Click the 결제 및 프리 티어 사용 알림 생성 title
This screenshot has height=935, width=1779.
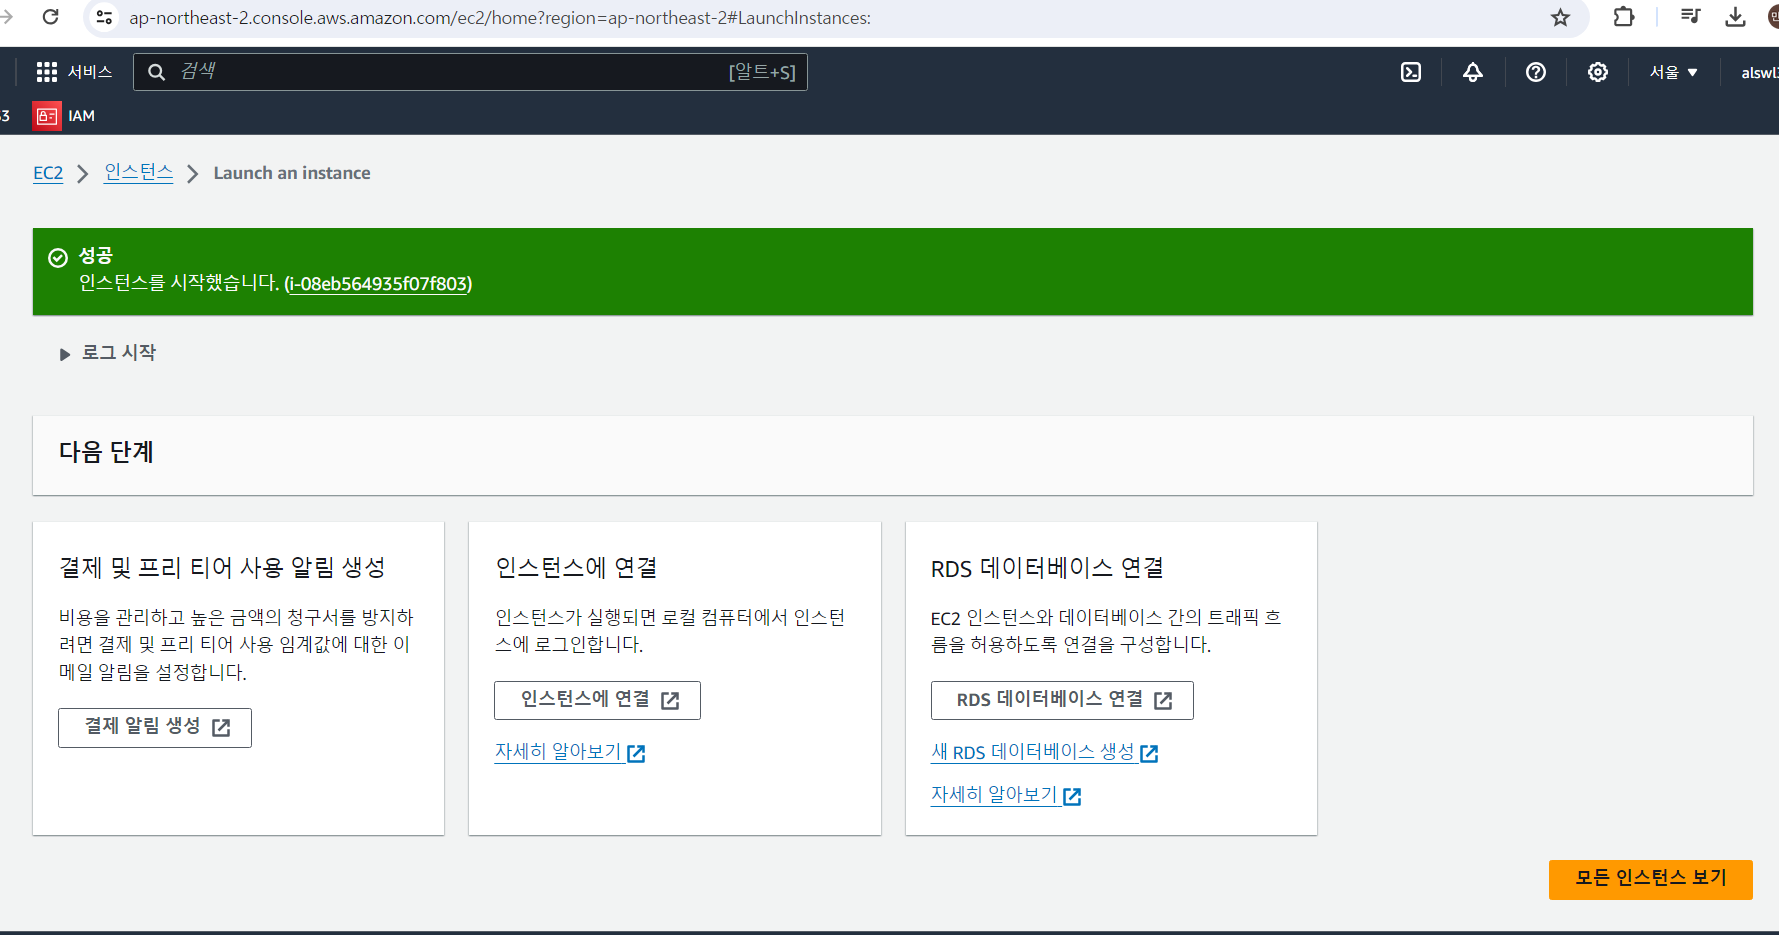(x=222, y=568)
